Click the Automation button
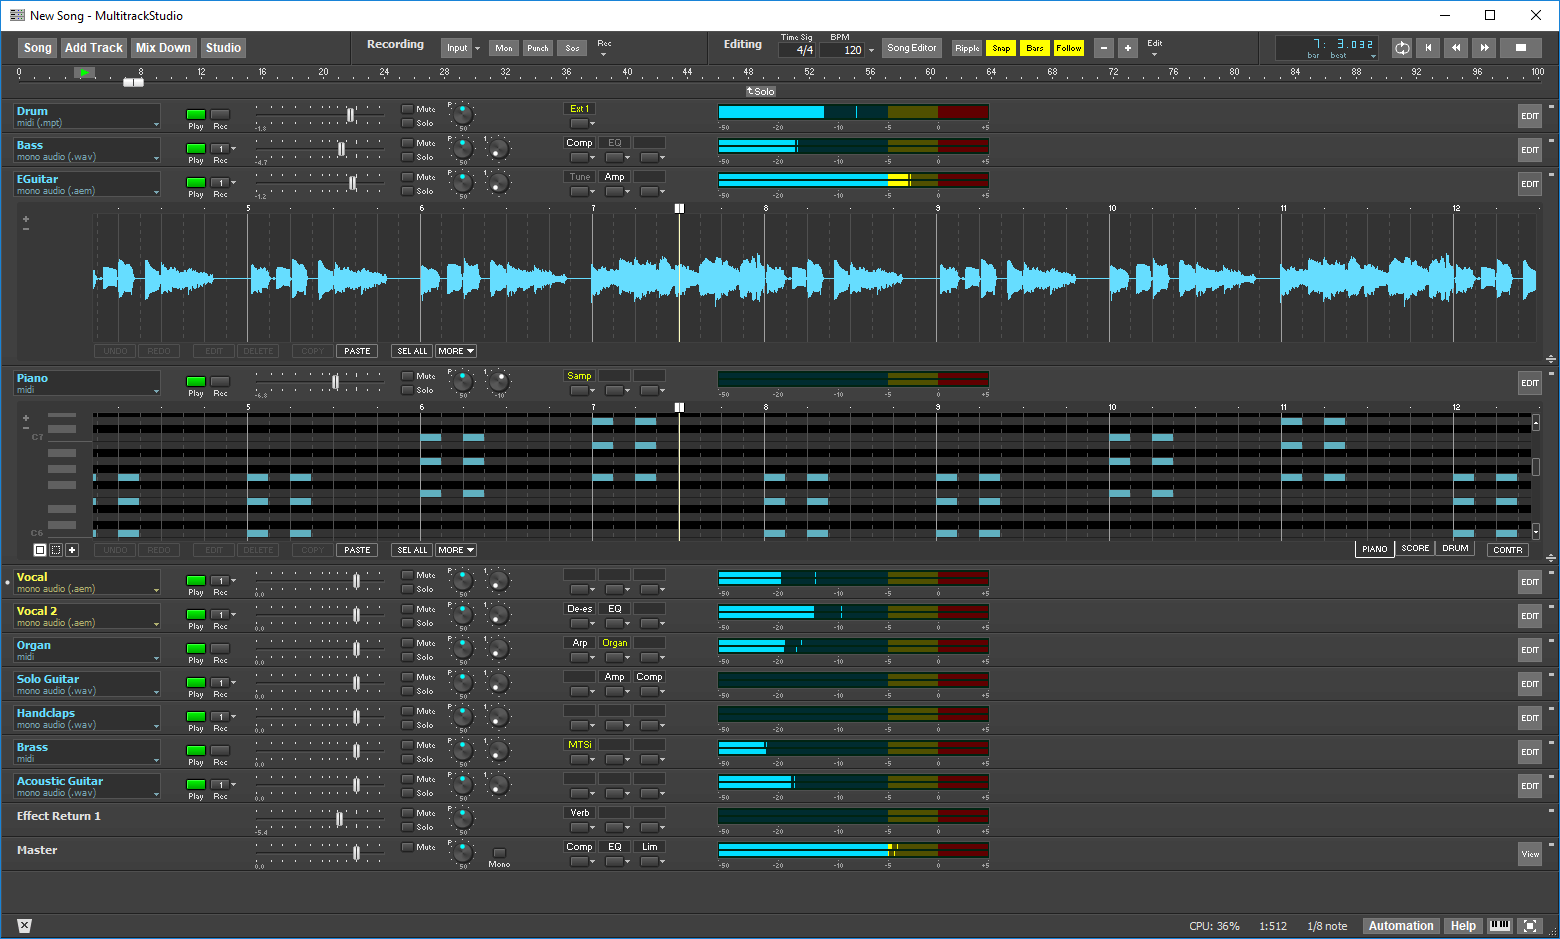 [1400, 926]
